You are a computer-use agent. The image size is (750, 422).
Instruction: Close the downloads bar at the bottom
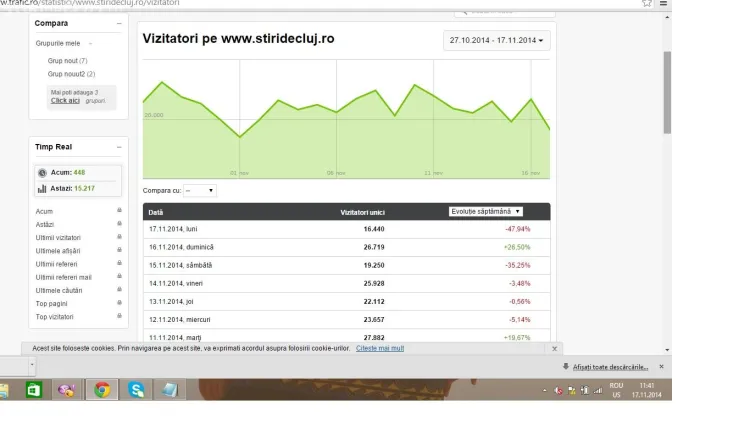[x=661, y=367]
